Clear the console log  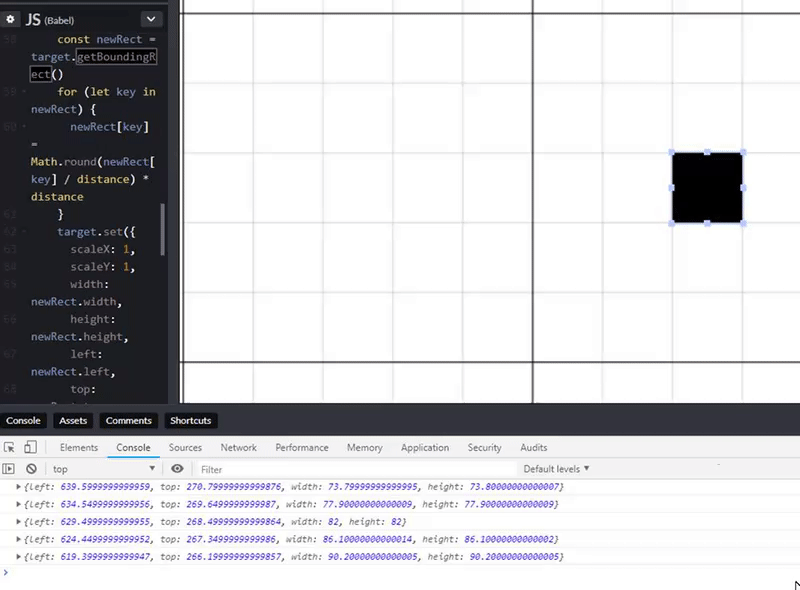click(31, 469)
